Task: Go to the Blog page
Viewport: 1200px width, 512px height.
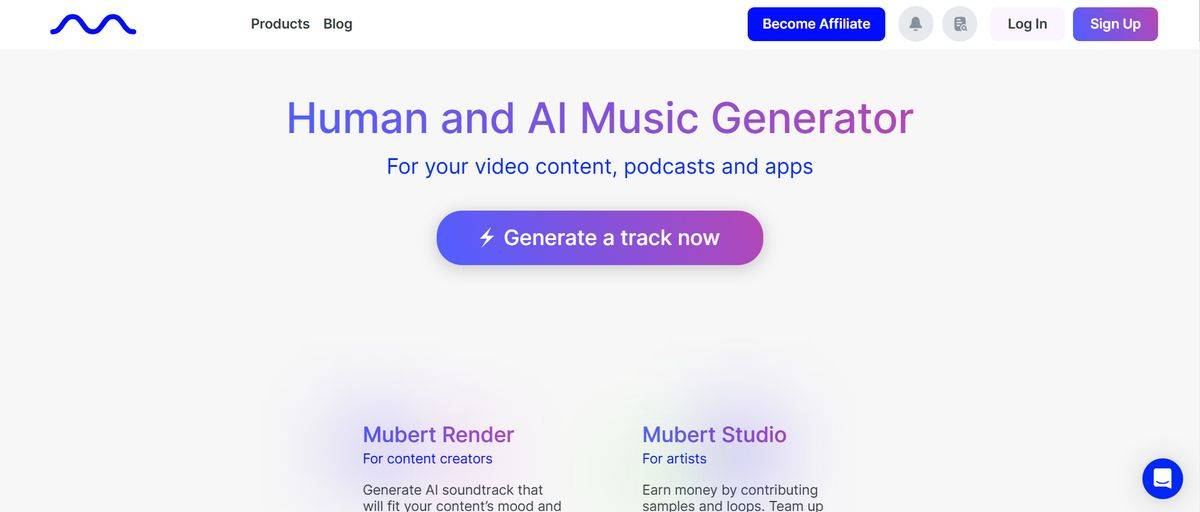Action: (338, 24)
